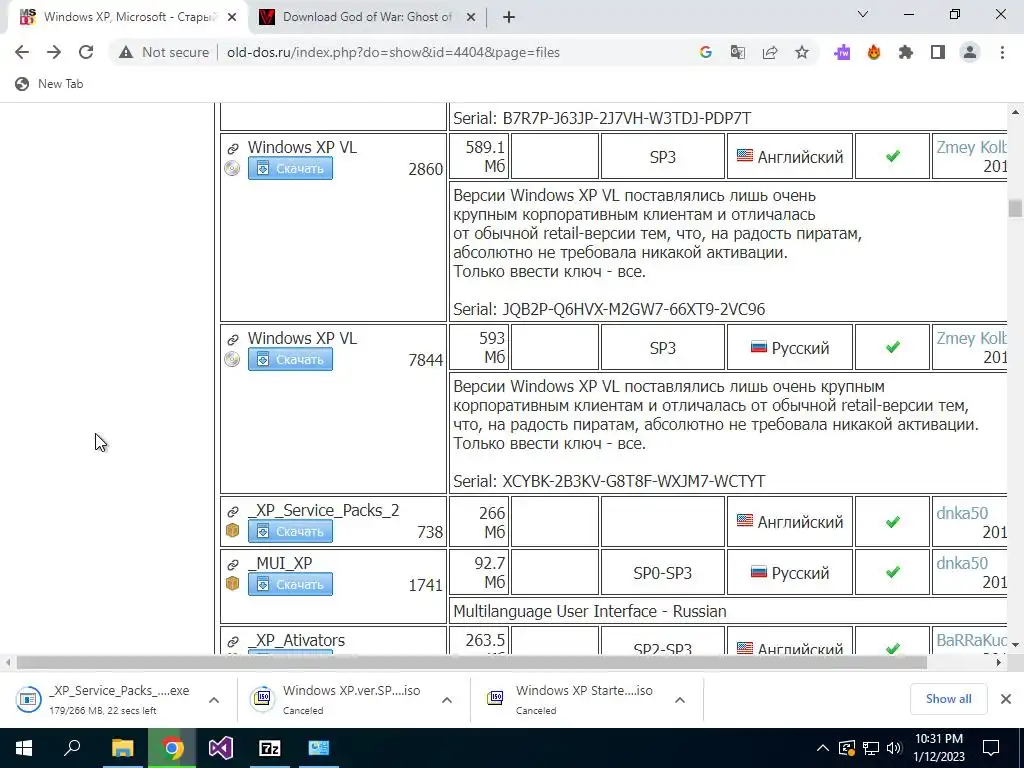Switch to Download God of War tab
1024x768 pixels.
click(367, 17)
